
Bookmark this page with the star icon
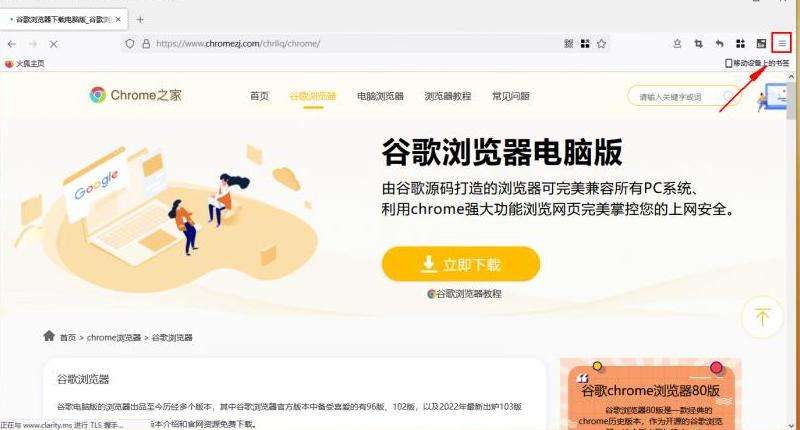[x=602, y=44]
